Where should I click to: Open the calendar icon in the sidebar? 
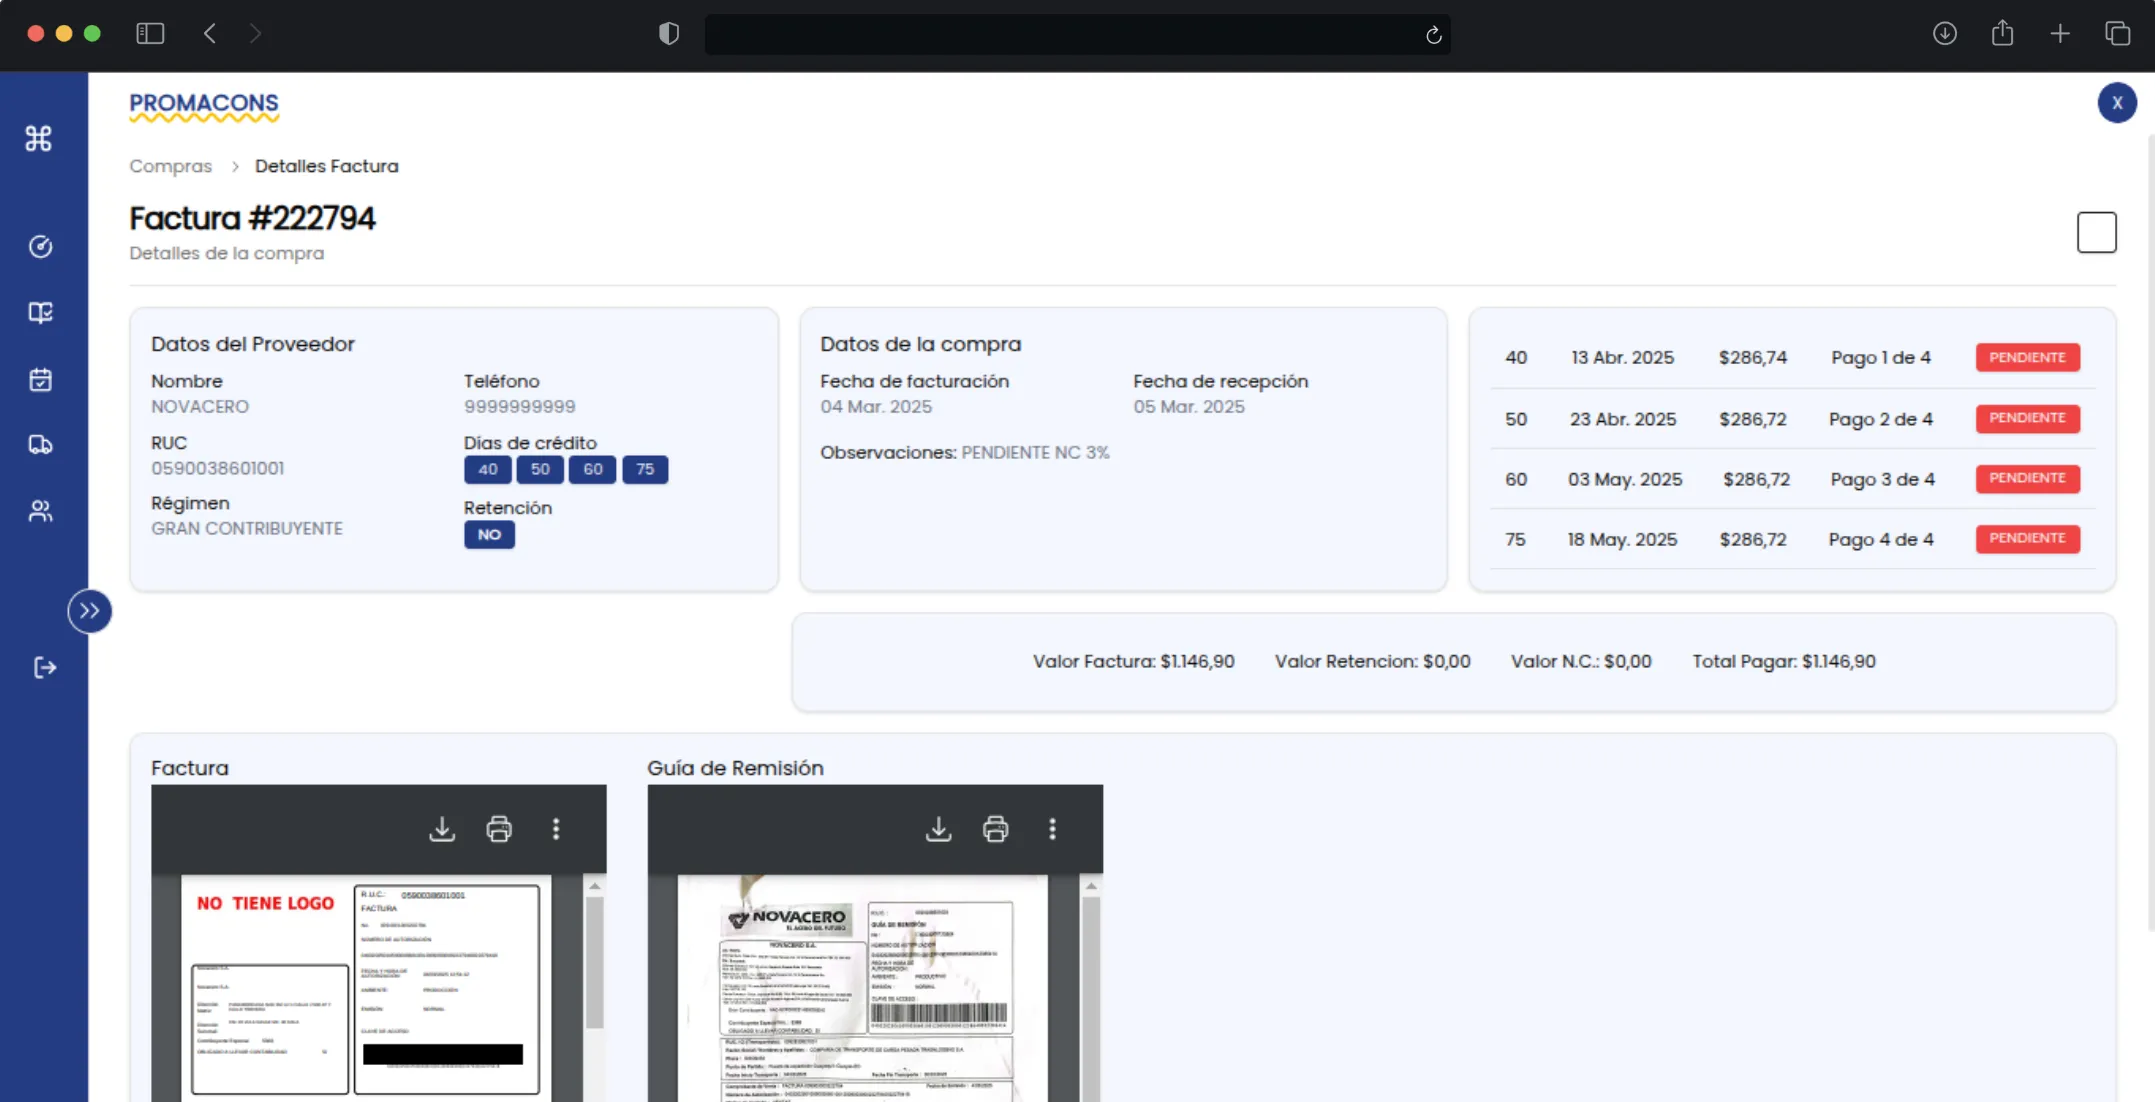[x=40, y=379]
